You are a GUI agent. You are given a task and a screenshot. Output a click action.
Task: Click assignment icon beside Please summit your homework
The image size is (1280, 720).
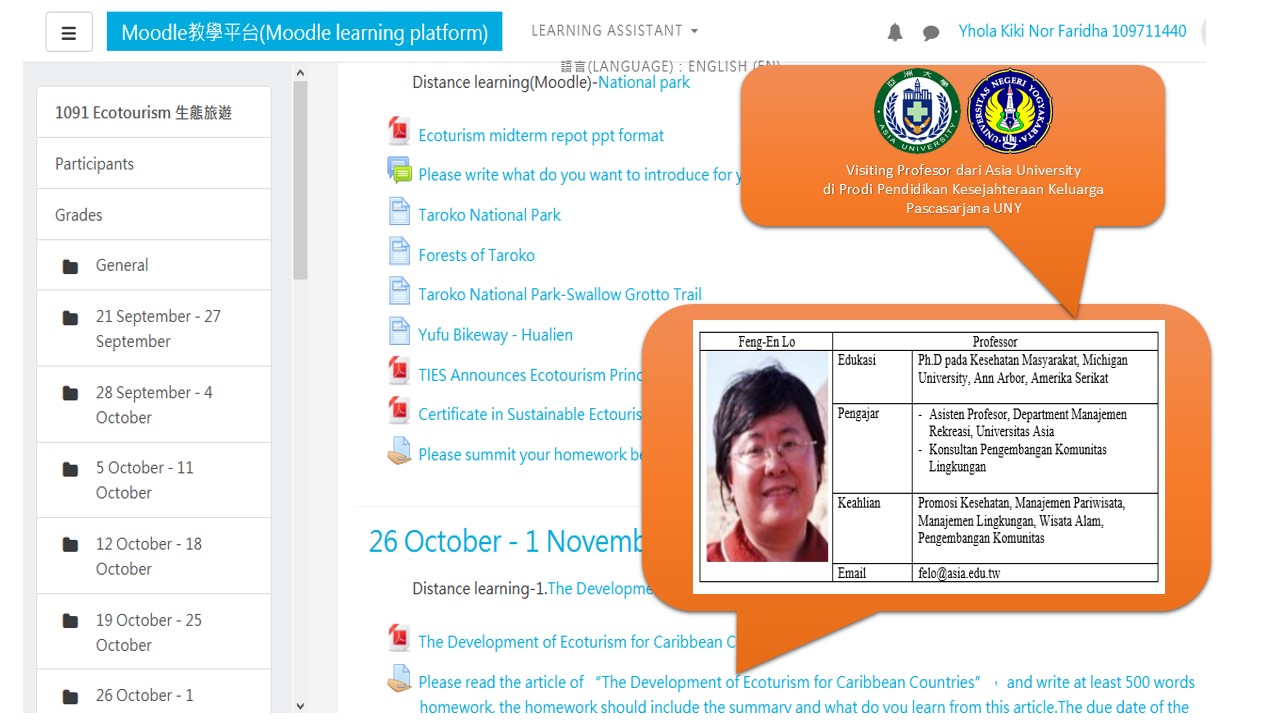tap(399, 452)
